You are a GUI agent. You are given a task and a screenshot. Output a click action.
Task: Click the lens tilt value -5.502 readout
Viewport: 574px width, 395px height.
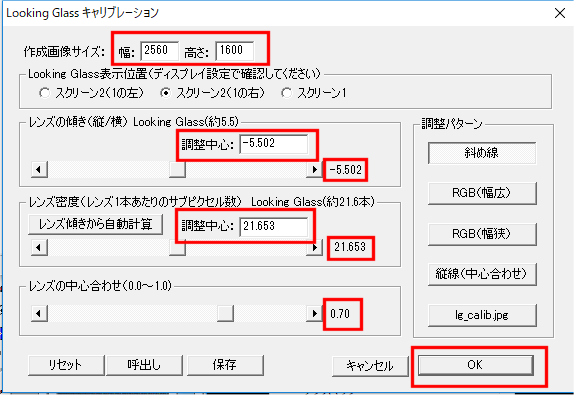click(x=346, y=170)
